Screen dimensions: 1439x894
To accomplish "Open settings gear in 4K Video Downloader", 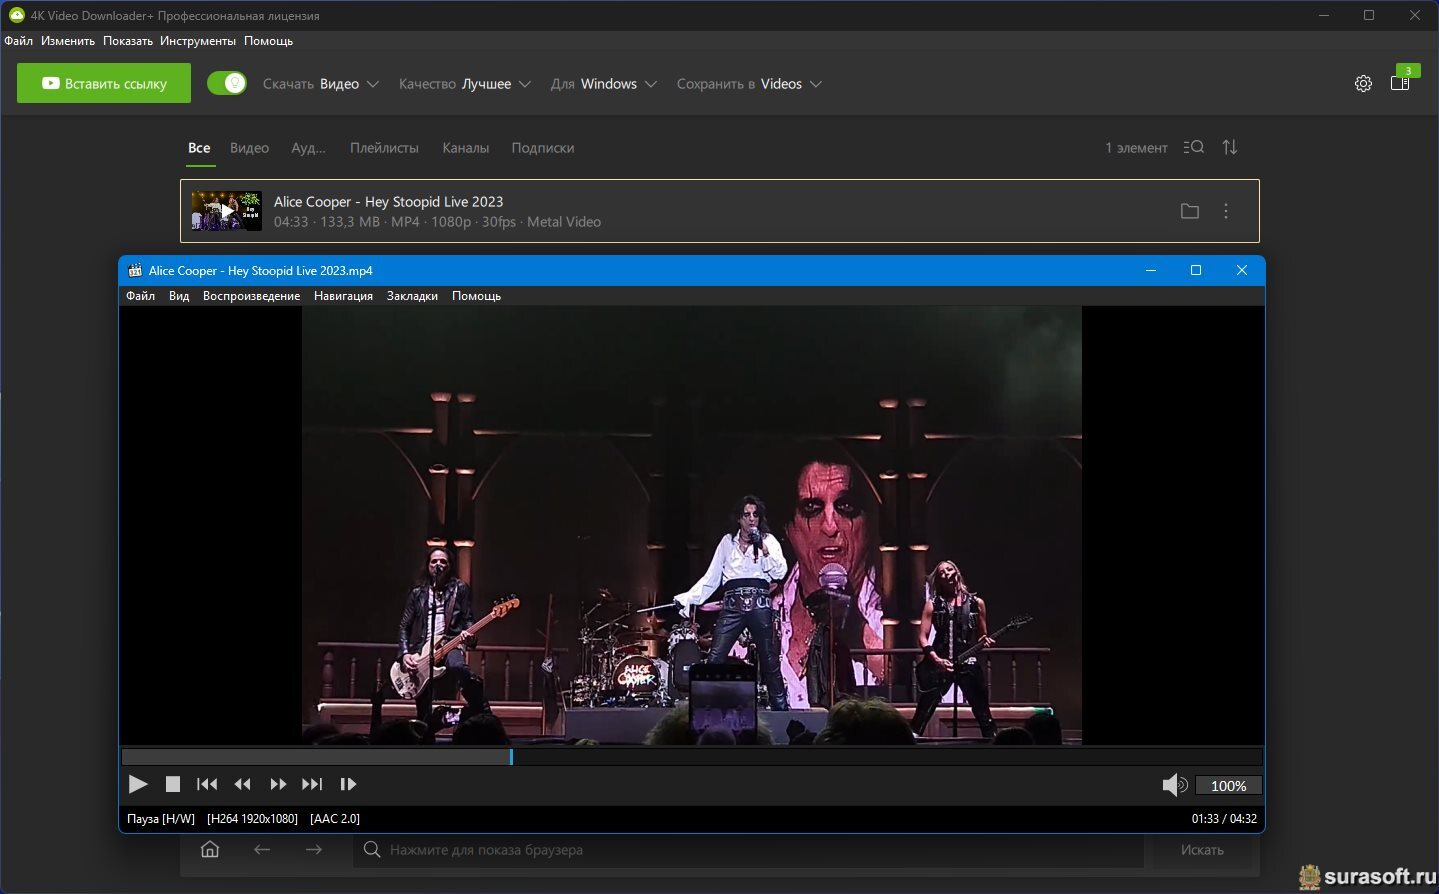I will (x=1363, y=84).
